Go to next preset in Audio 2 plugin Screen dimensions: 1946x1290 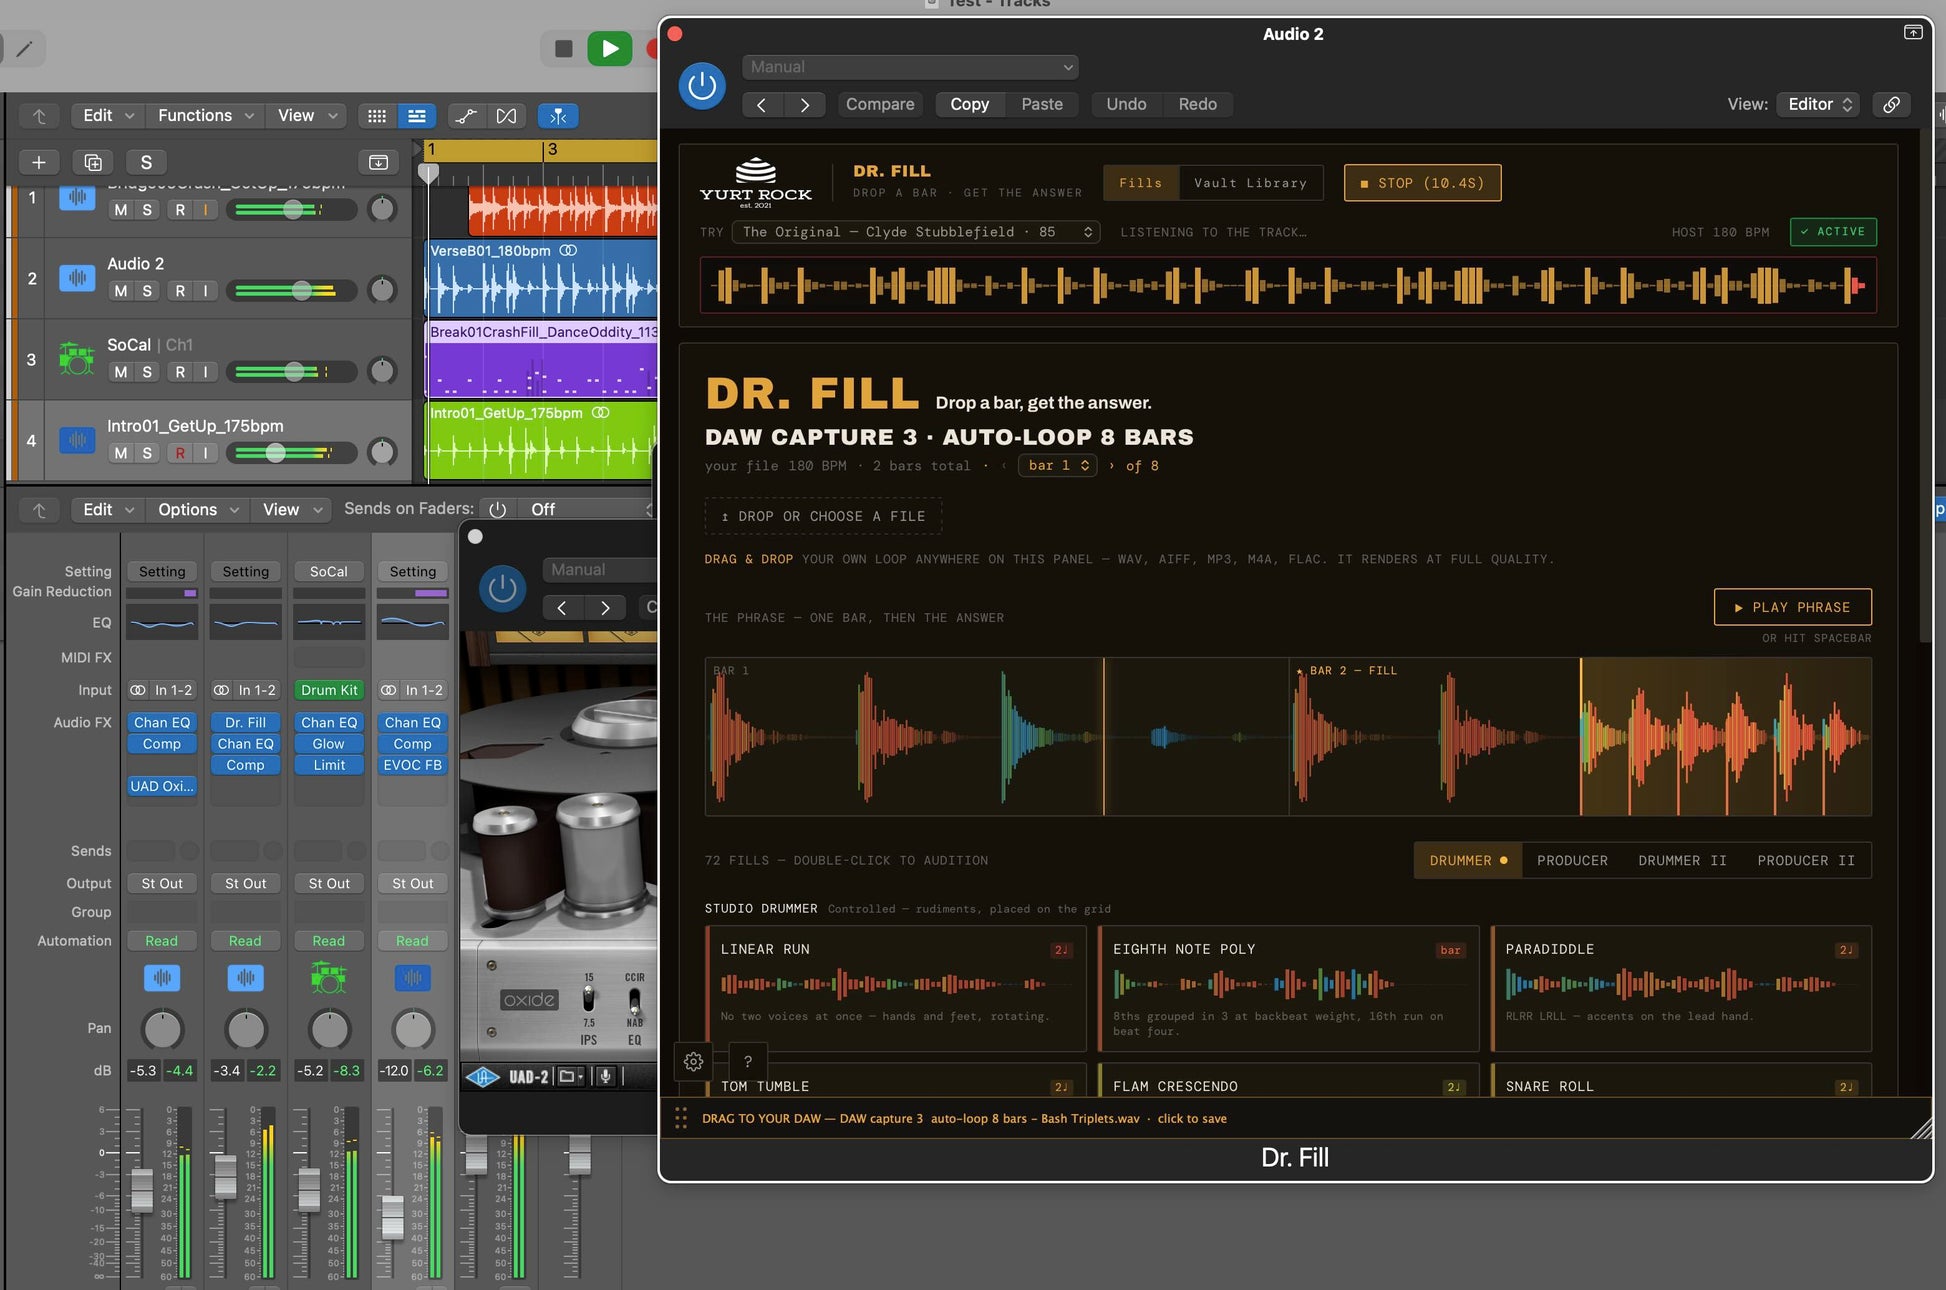point(804,104)
